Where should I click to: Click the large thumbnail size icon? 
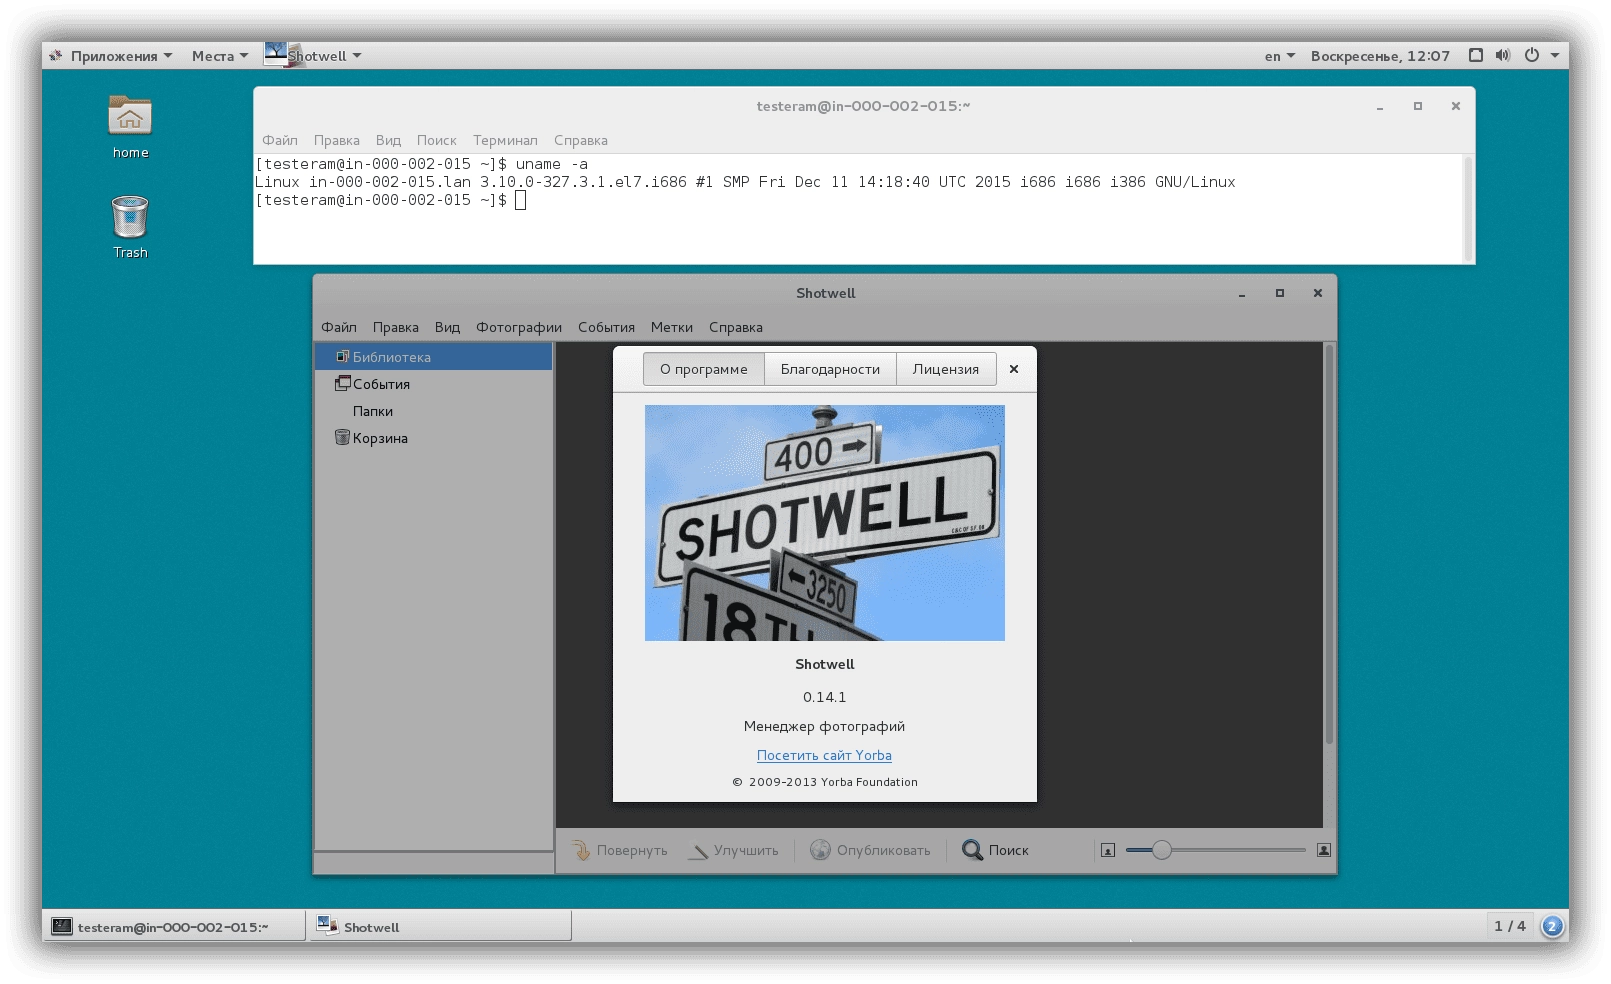[1323, 850]
